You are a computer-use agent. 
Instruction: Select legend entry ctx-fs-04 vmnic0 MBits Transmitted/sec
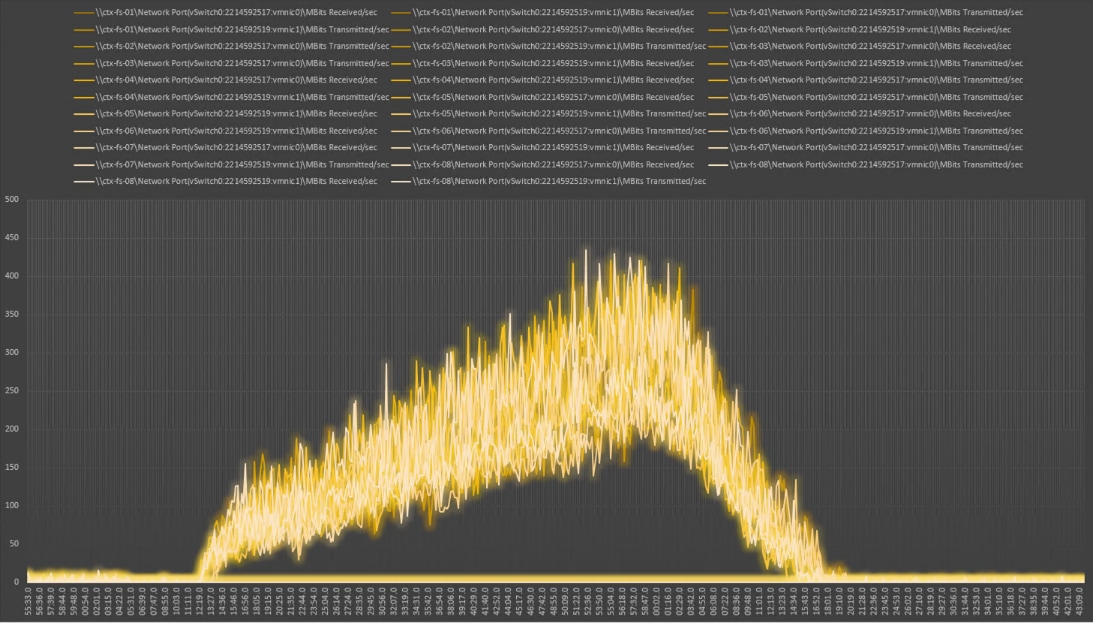(866, 79)
